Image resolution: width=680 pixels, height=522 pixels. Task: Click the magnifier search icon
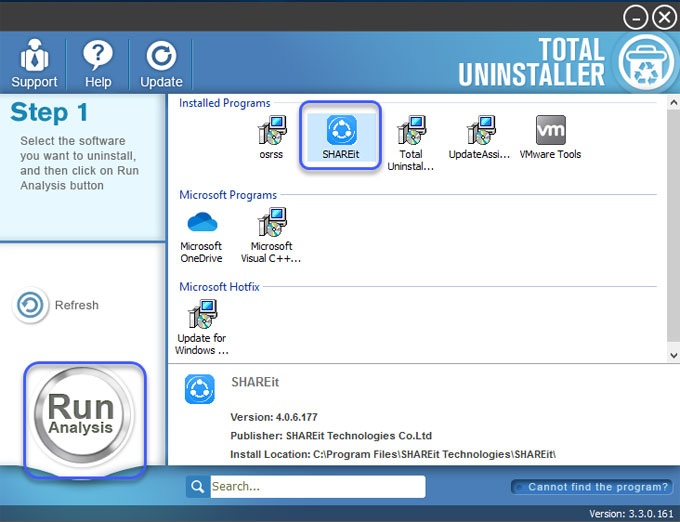(198, 486)
